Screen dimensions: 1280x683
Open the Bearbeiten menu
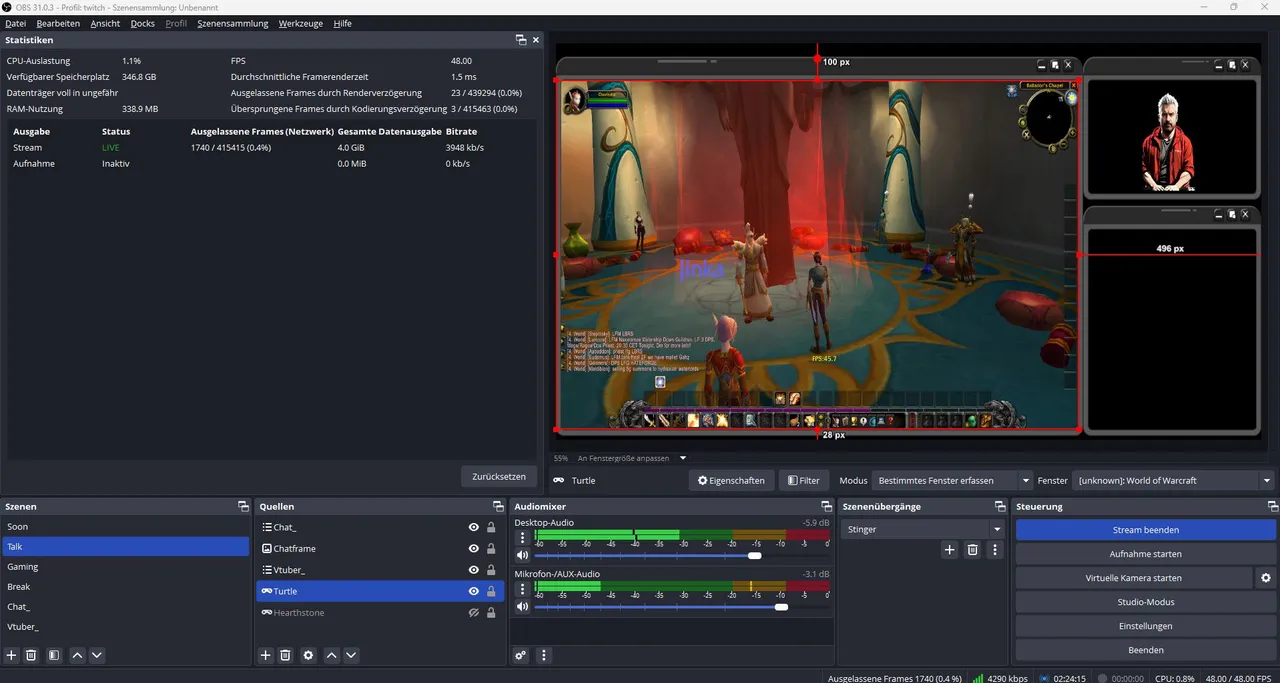click(58, 23)
